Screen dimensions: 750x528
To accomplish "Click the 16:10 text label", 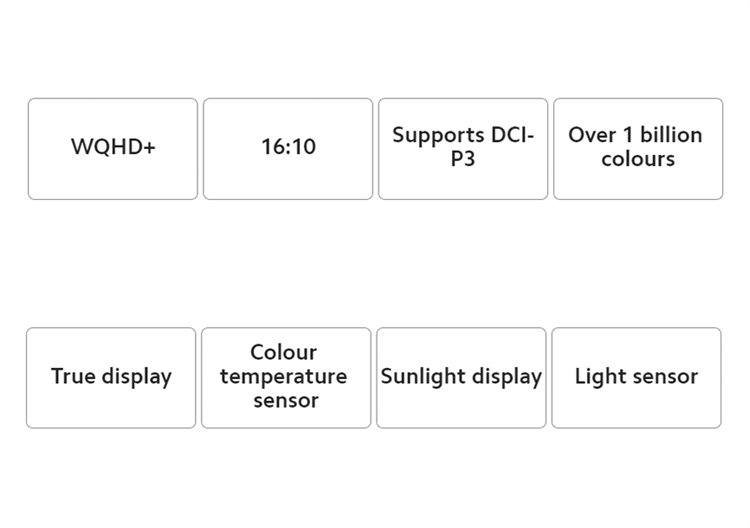I will pos(288,146).
